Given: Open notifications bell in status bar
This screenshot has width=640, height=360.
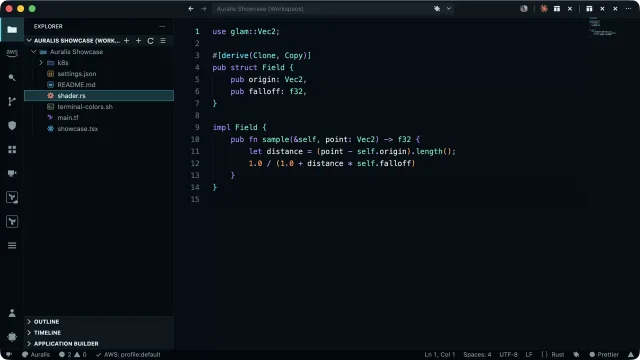Looking at the screenshot, I should pyautogui.click(x=631, y=355).
